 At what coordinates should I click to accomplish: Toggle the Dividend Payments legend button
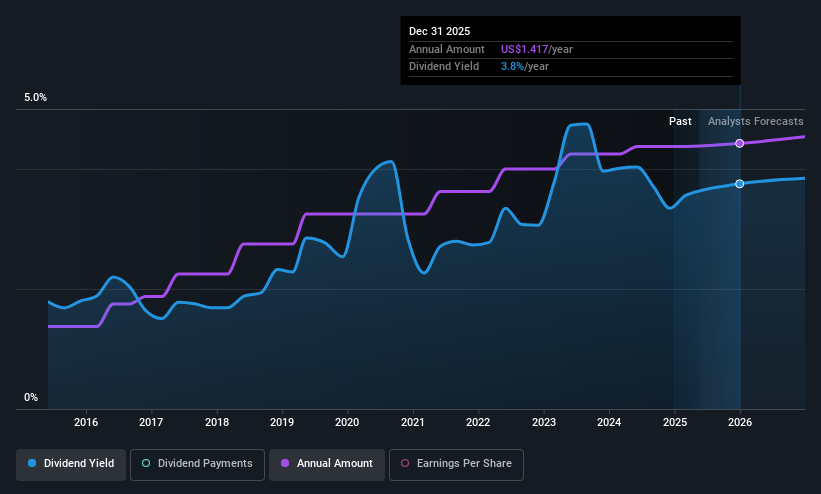click(197, 465)
